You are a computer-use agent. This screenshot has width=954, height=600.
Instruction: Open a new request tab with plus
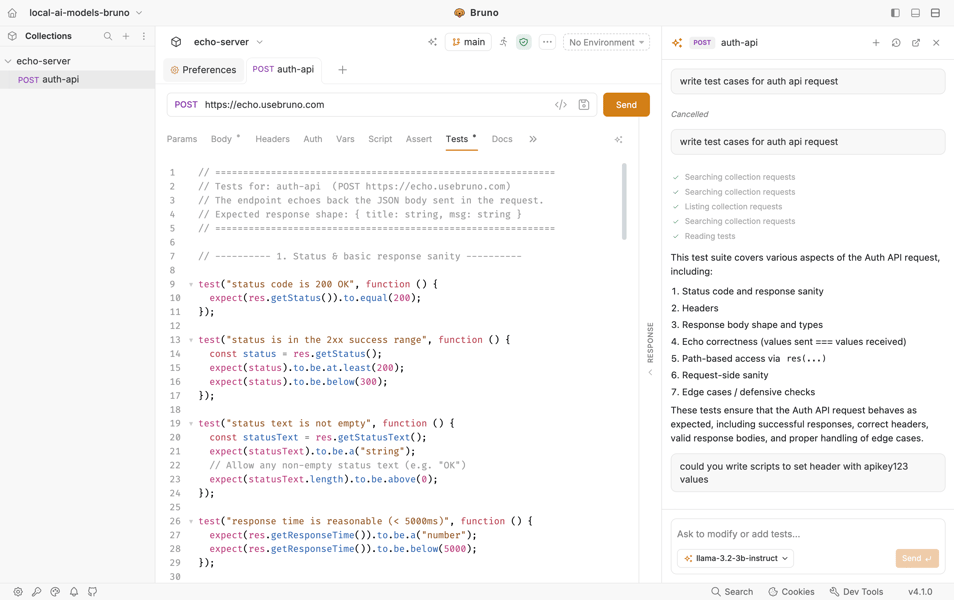343,70
